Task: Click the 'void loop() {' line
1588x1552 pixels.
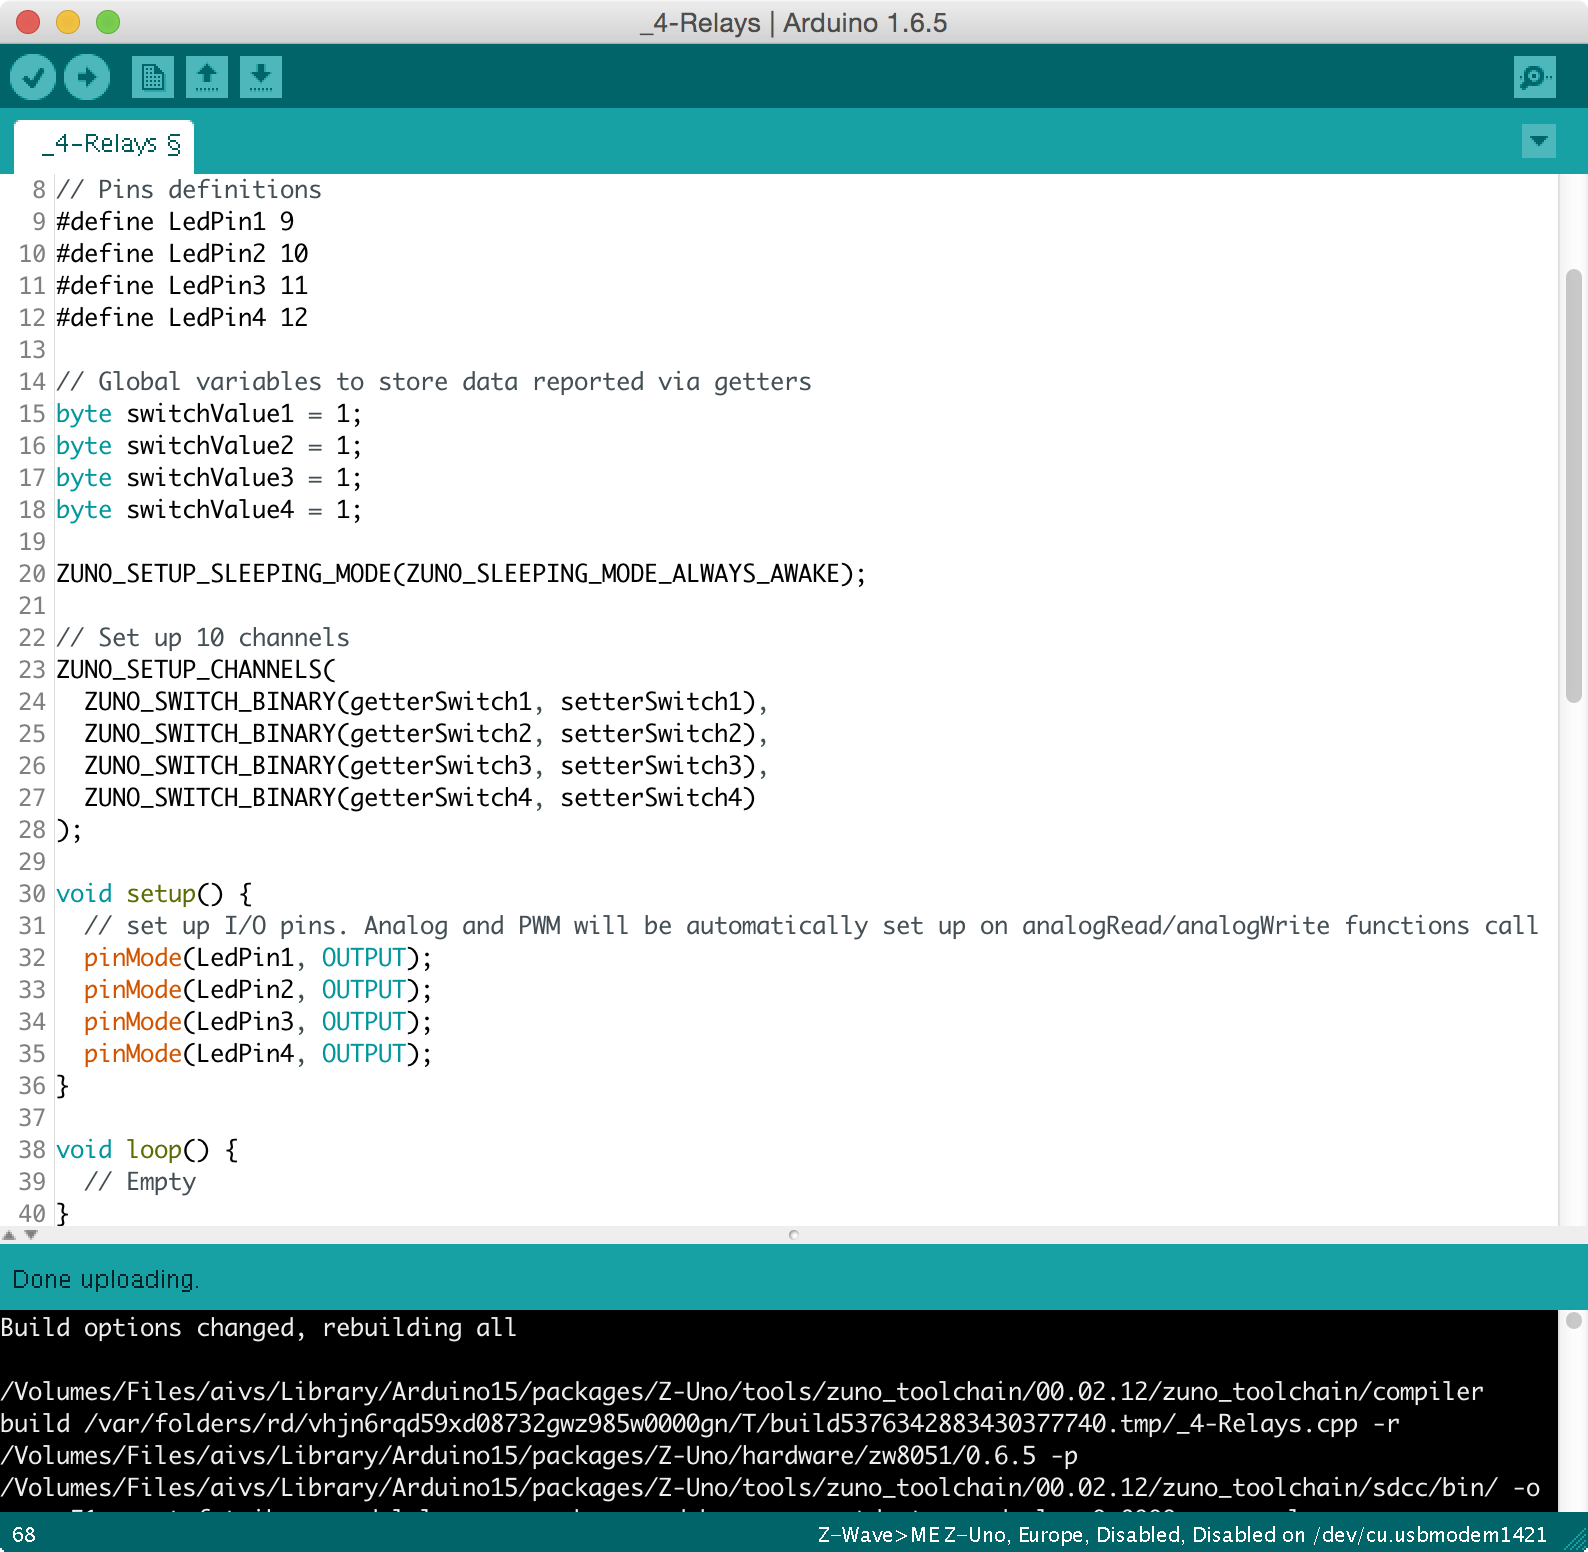Action: pyautogui.click(x=147, y=1149)
